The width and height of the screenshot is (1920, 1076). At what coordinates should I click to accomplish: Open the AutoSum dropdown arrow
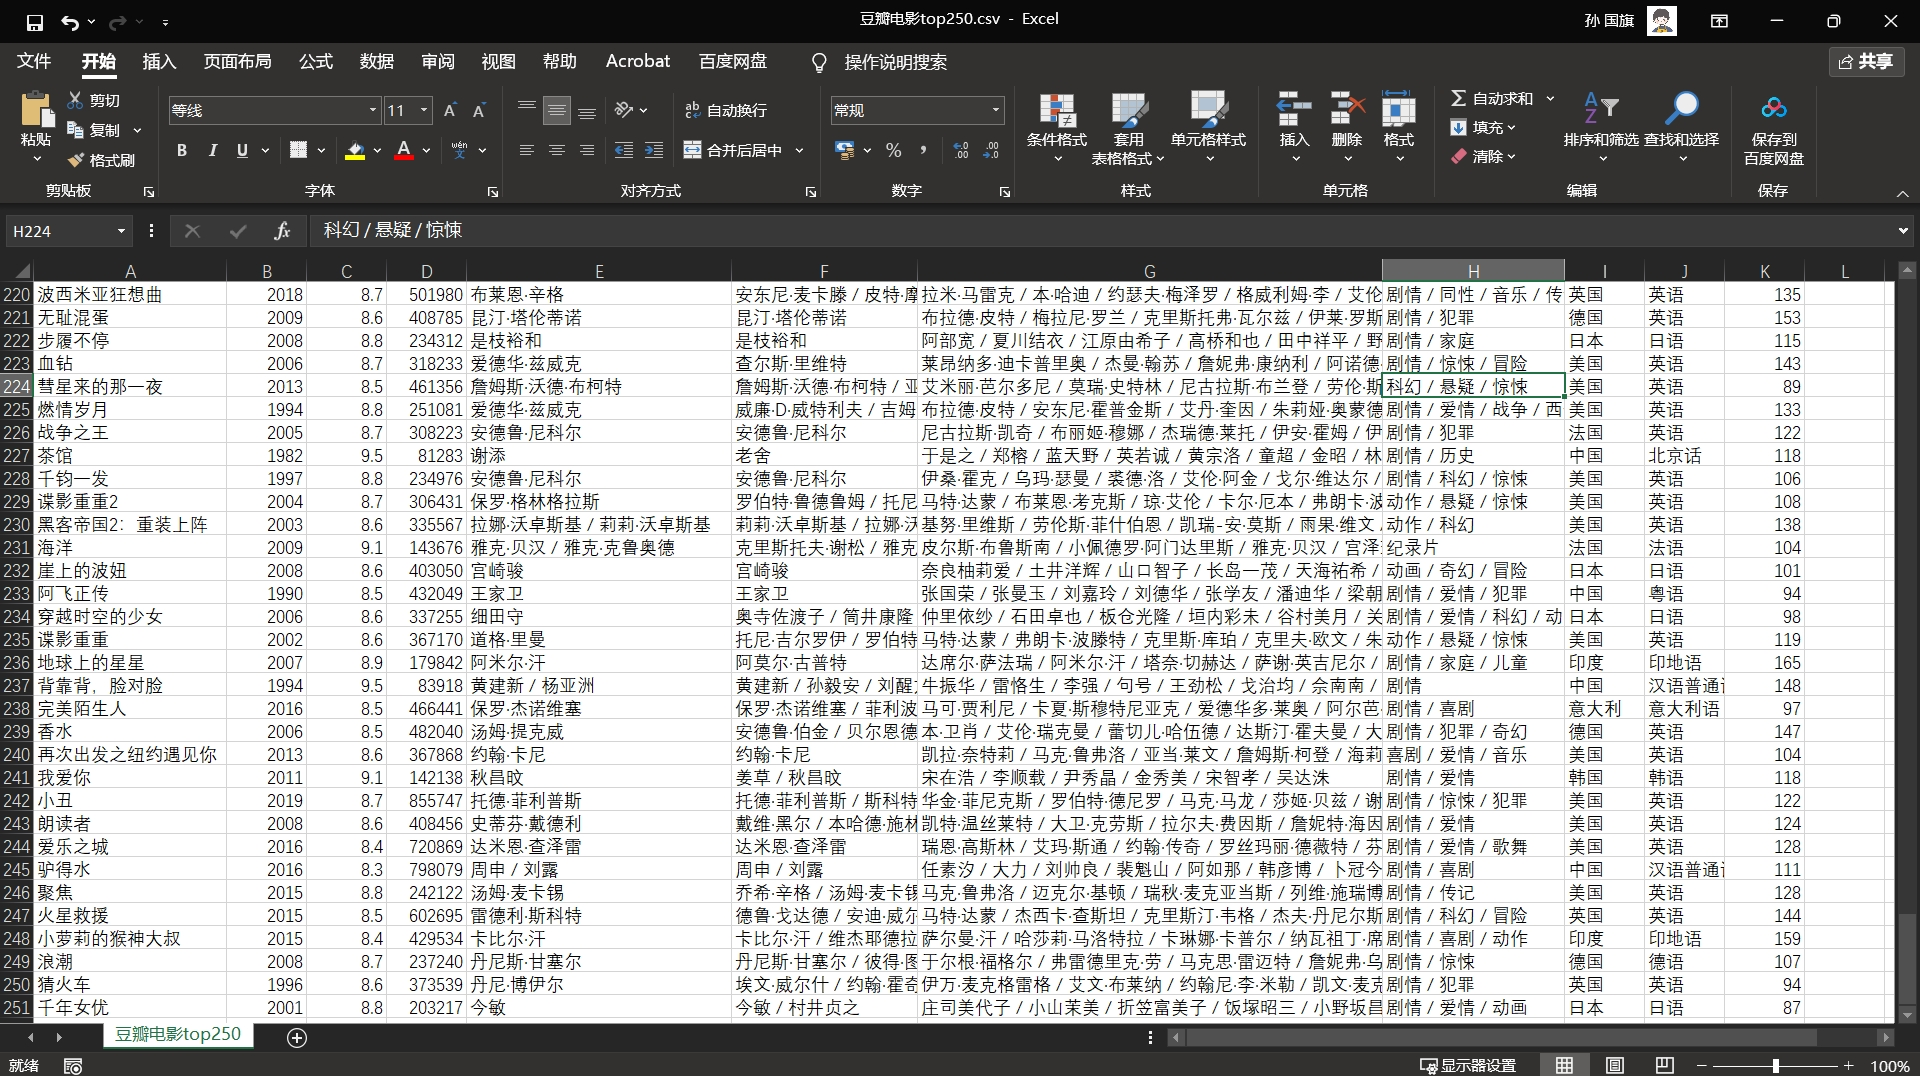click(x=1550, y=98)
